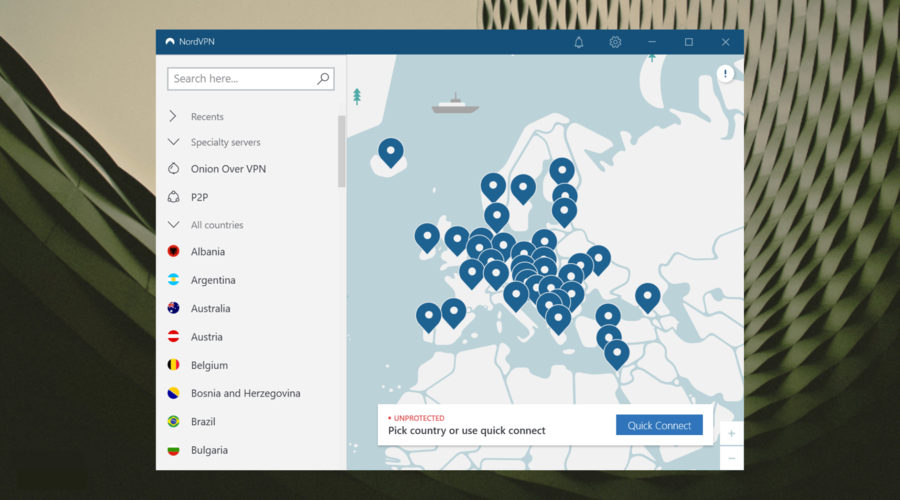Click the Brazil flag icon
Image resolution: width=900 pixels, height=500 pixels.
[173, 421]
